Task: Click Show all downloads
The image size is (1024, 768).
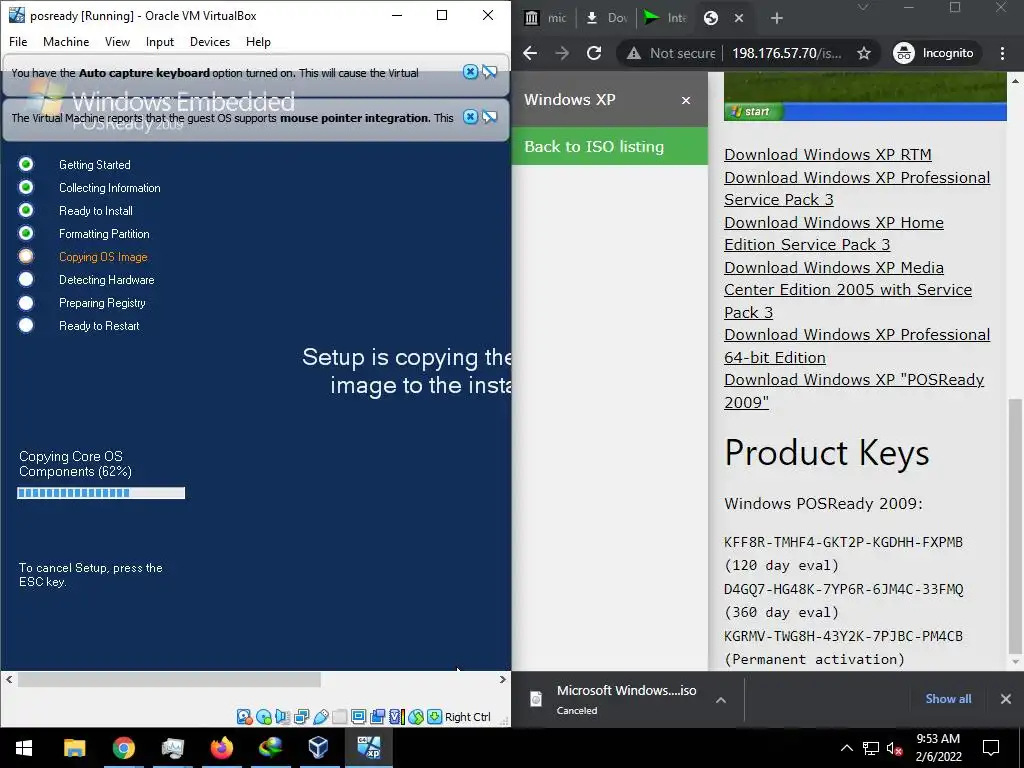Action: (x=948, y=699)
